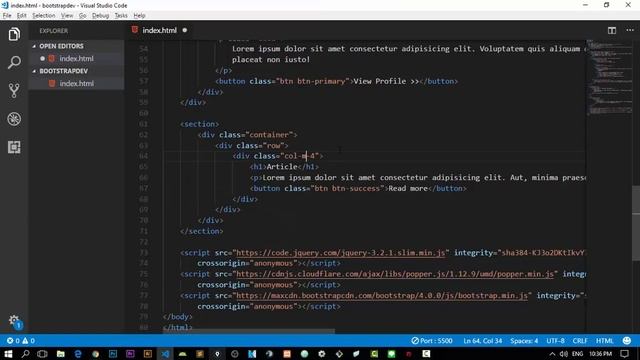
Task: Click Ln 64, Col 34 to go to line
Action: (x=482, y=341)
